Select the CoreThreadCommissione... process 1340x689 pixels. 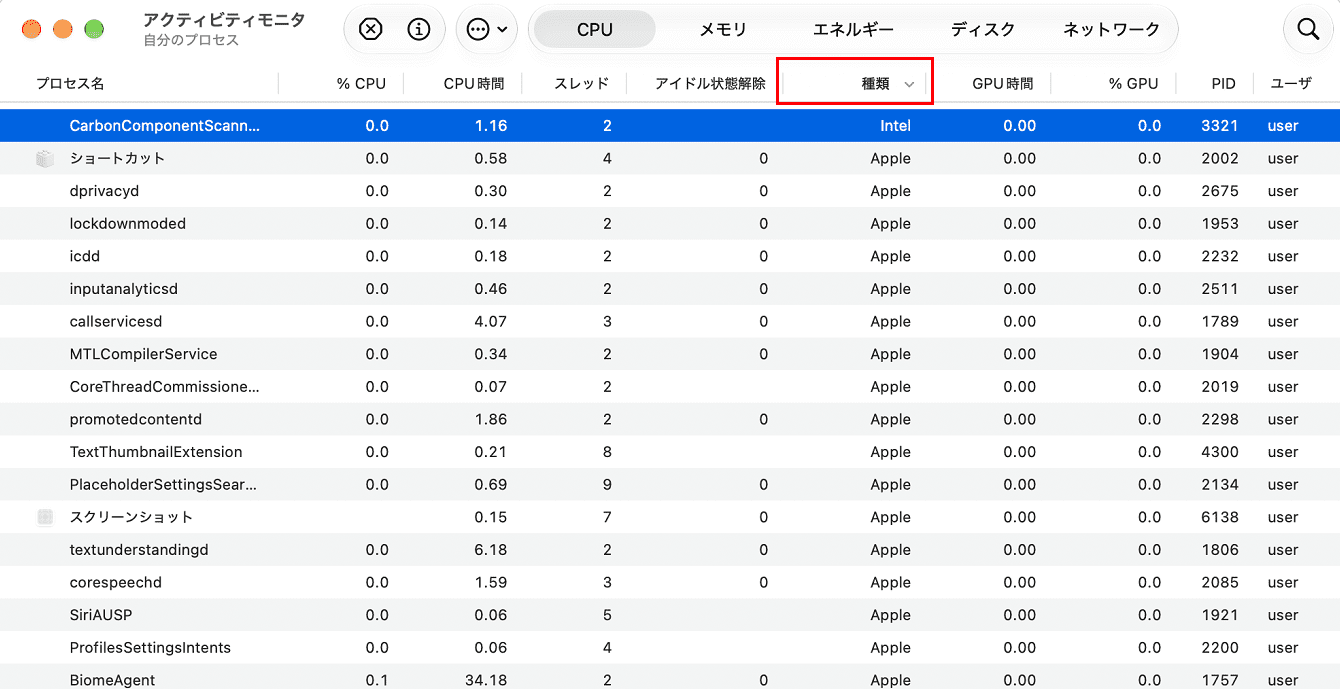point(670,386)
